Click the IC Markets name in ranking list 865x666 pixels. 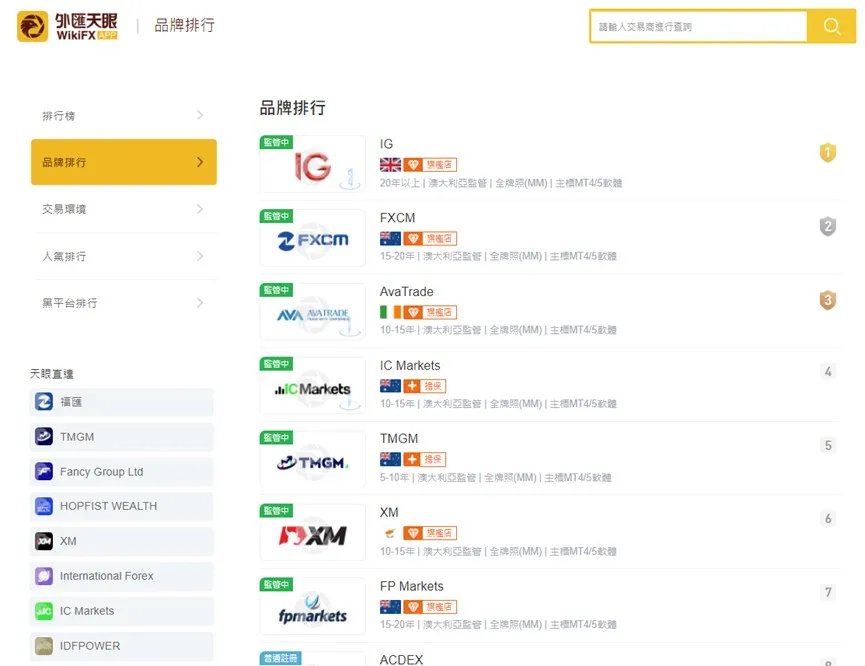(x=410, y=365)
